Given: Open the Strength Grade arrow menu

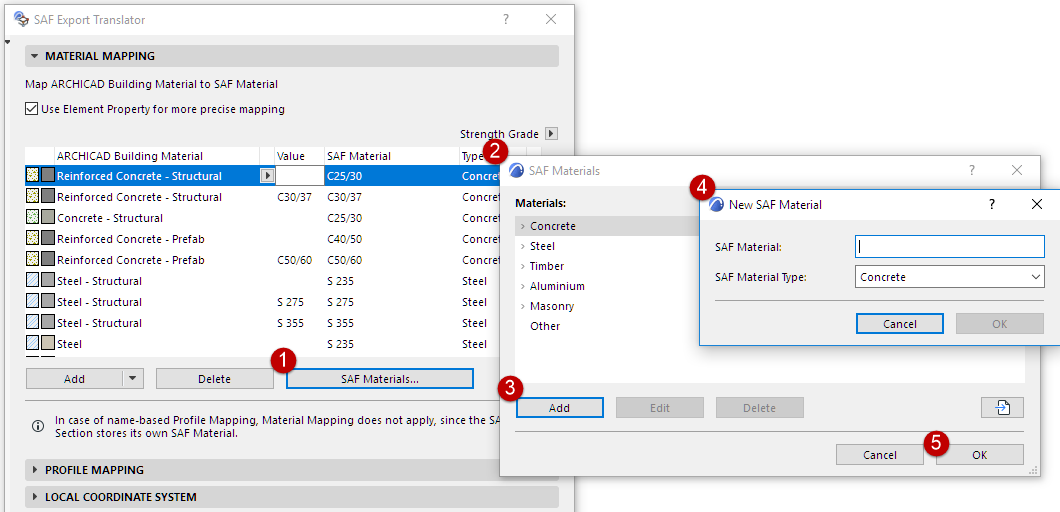Looking at the screenshot, I should click(552, 134).
